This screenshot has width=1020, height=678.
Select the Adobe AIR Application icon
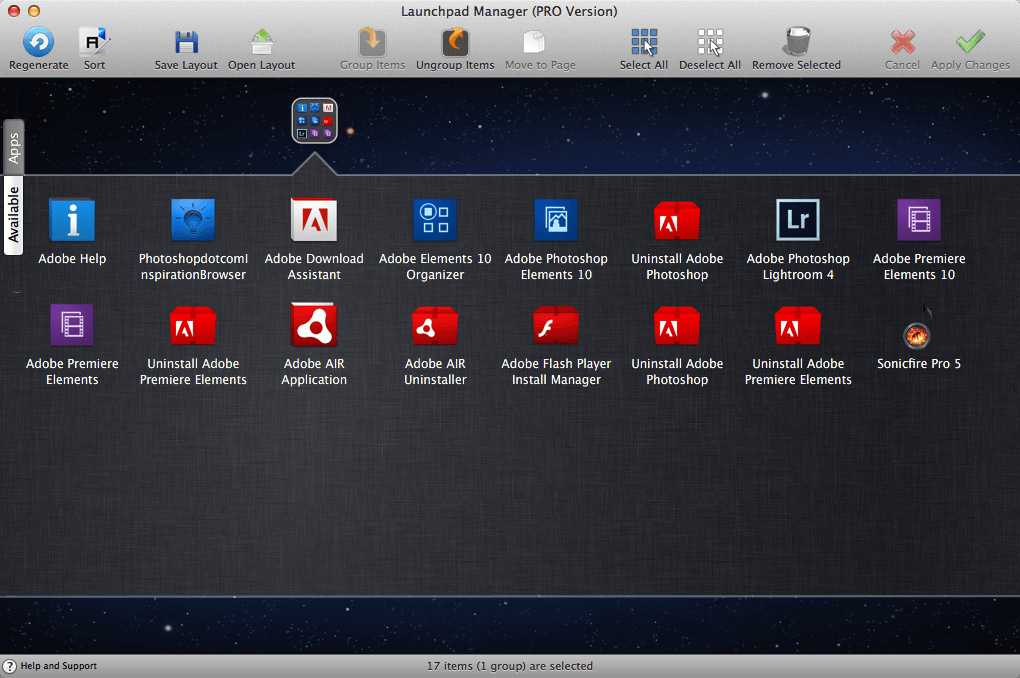pos(314,325)
